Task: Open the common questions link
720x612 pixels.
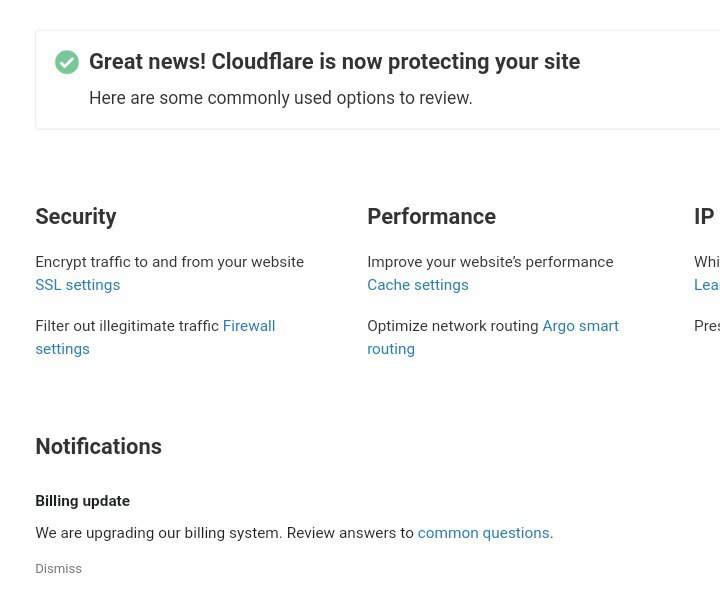Action: coord(484,533)
